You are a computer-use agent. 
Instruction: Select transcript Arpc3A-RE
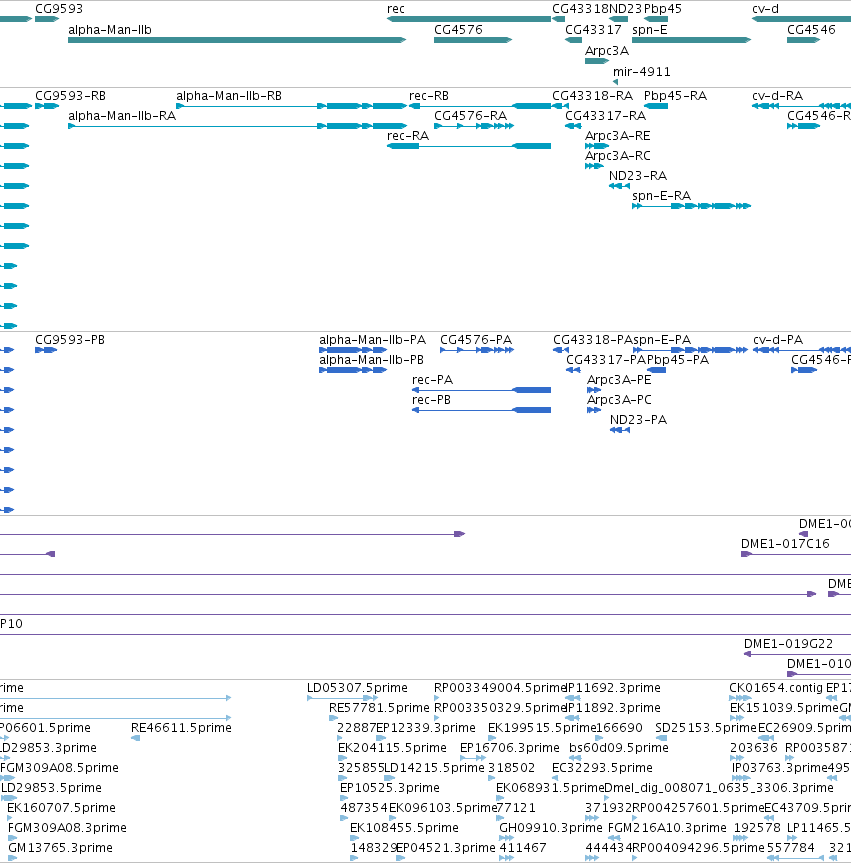(618, 135)
